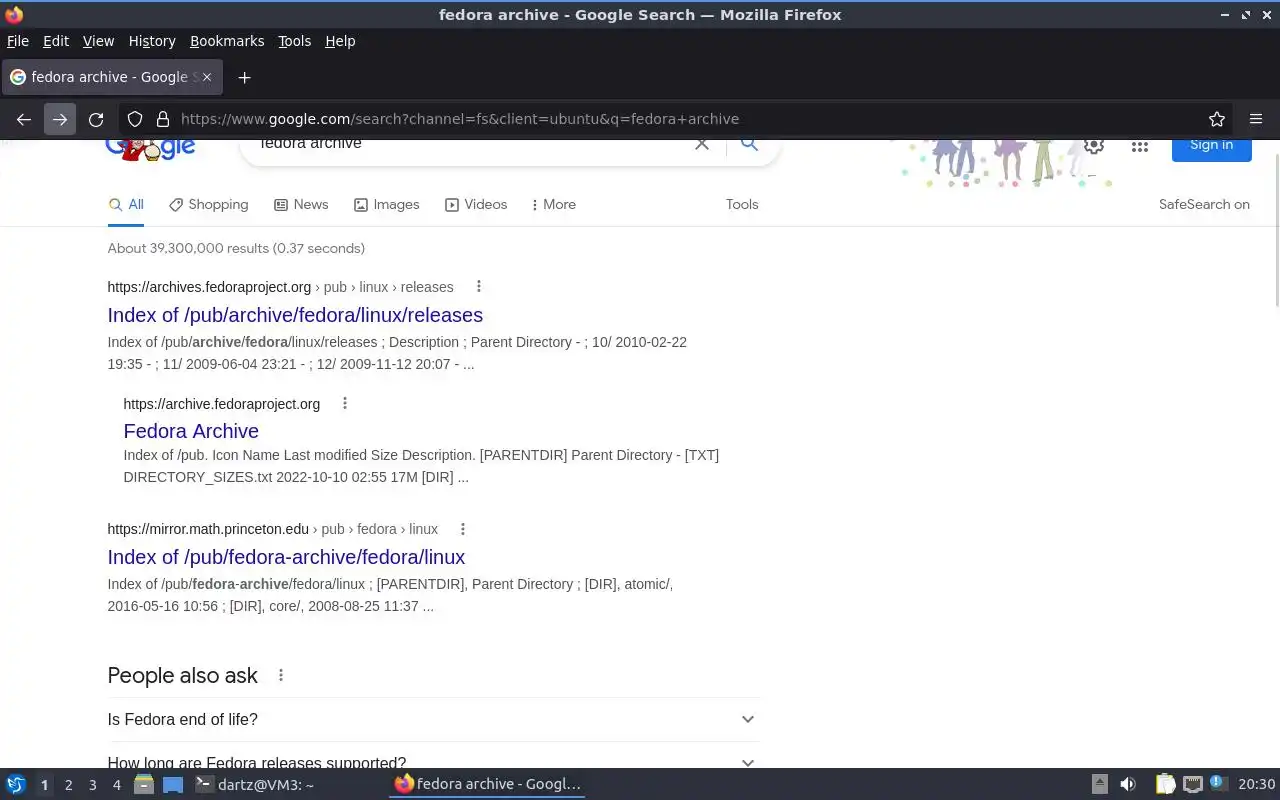Open options for mirror.math.princeton.edu result
This screenshot has height=800, width=1280.
tap(462, 529)
